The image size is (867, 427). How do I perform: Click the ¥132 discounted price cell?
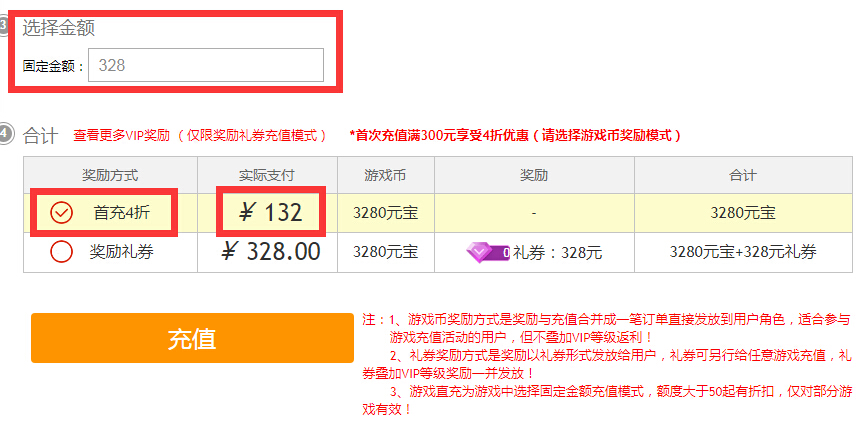click(270, 212)
